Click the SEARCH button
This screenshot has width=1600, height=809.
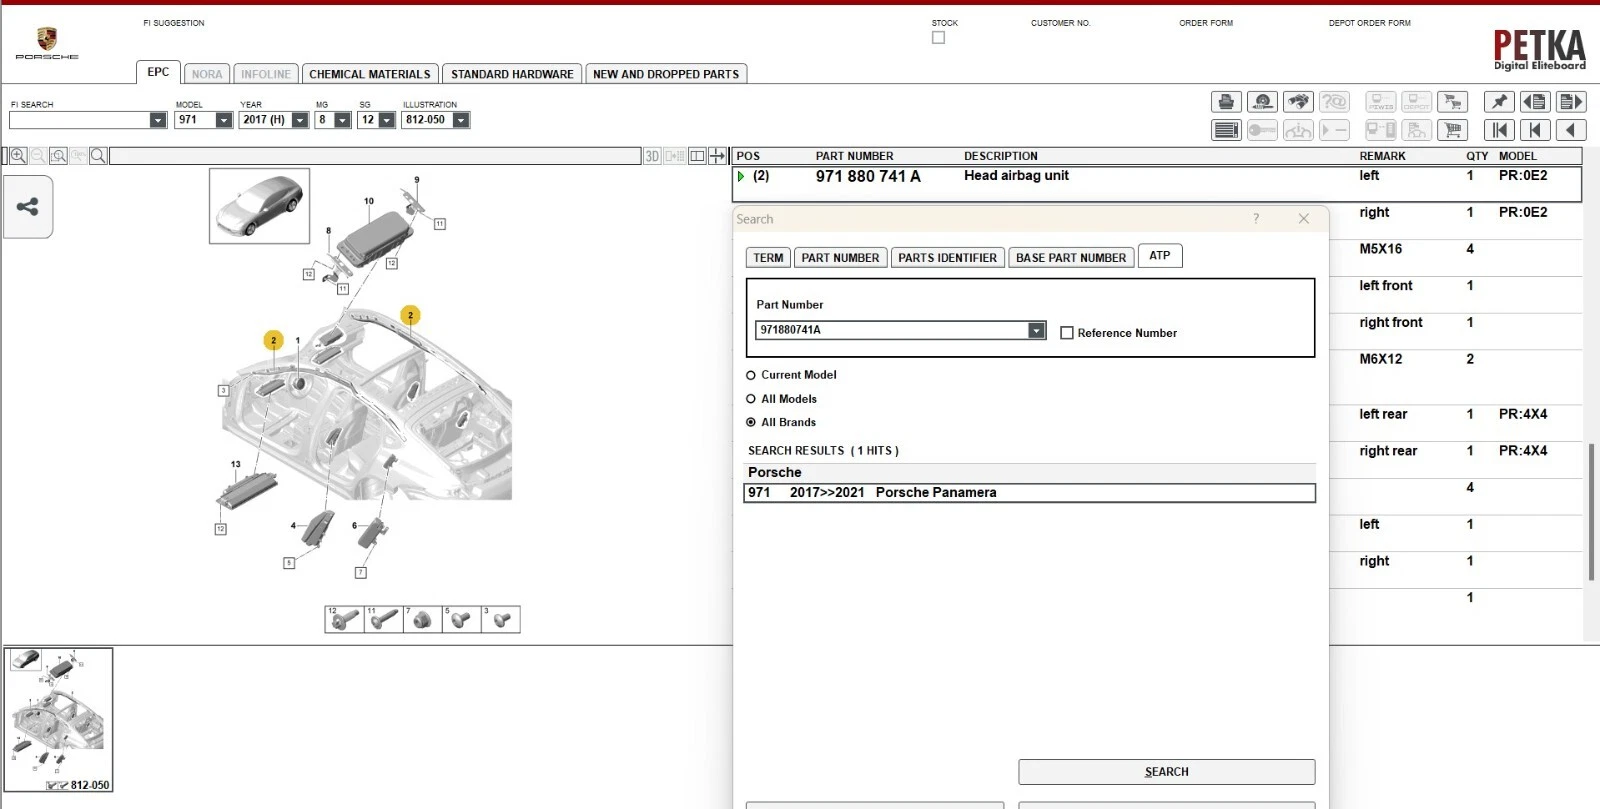click(x=1166, y=772)
